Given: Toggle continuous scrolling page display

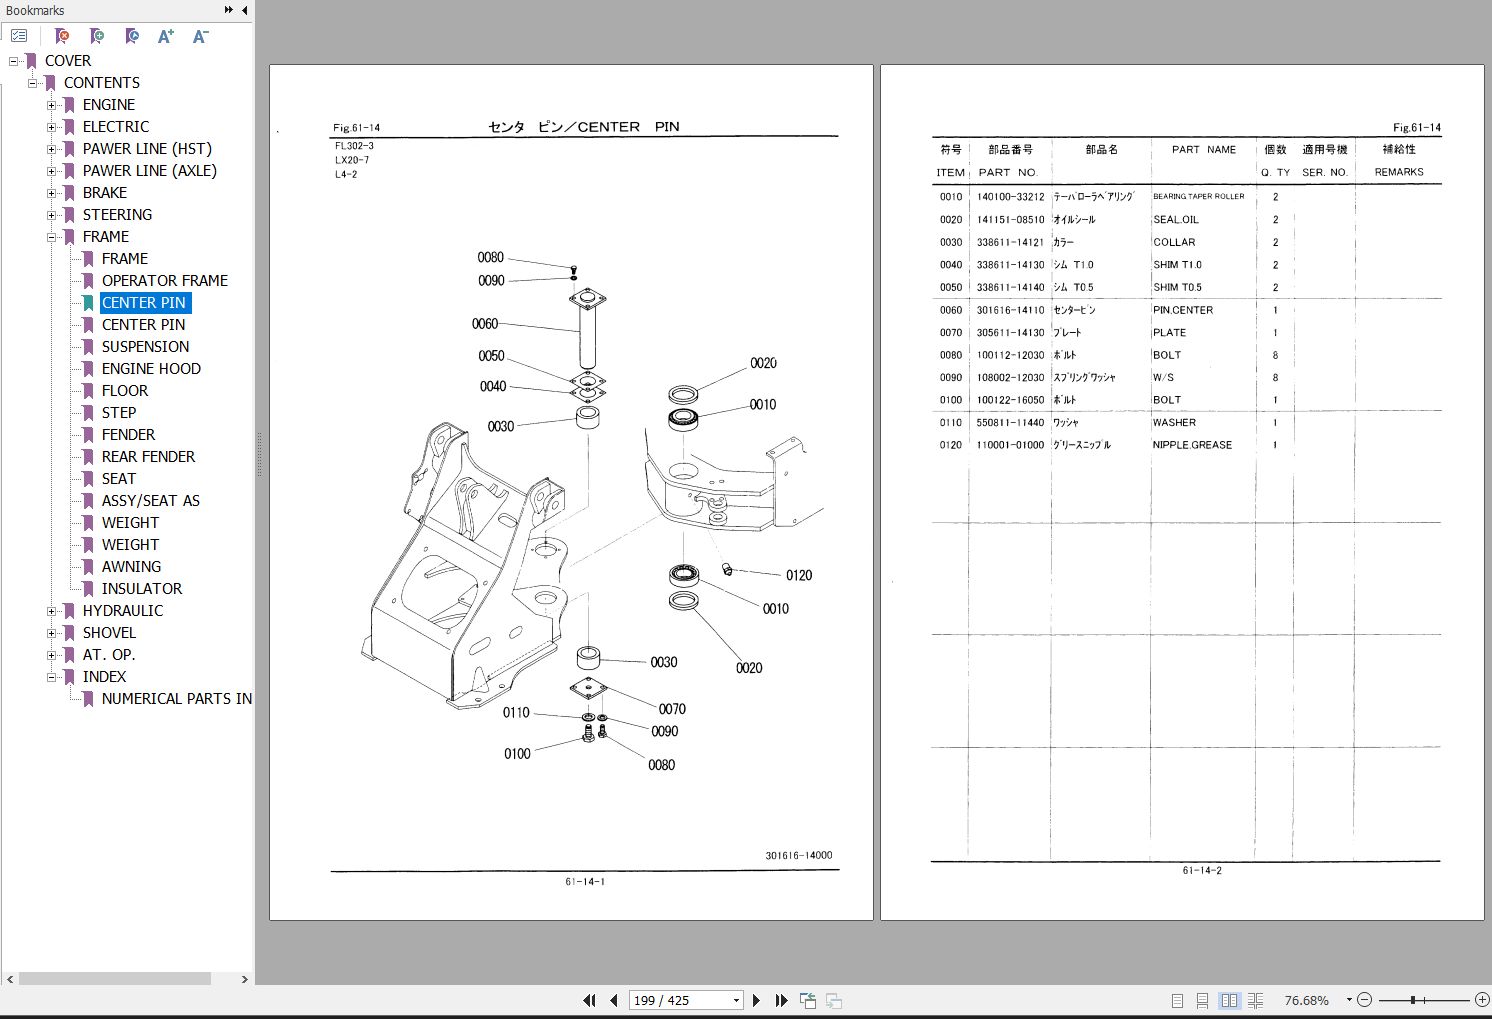Looking at the screenshot, I should click(1203, 1000).
